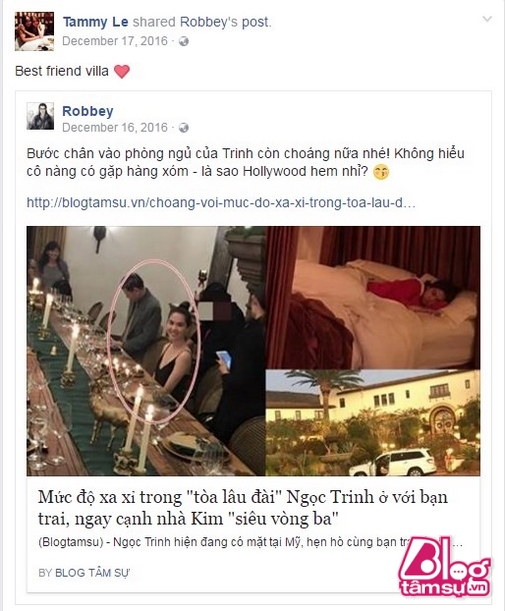
Task: Click the globe privacy icon beside December 17
Action: (x=184, y=41)
